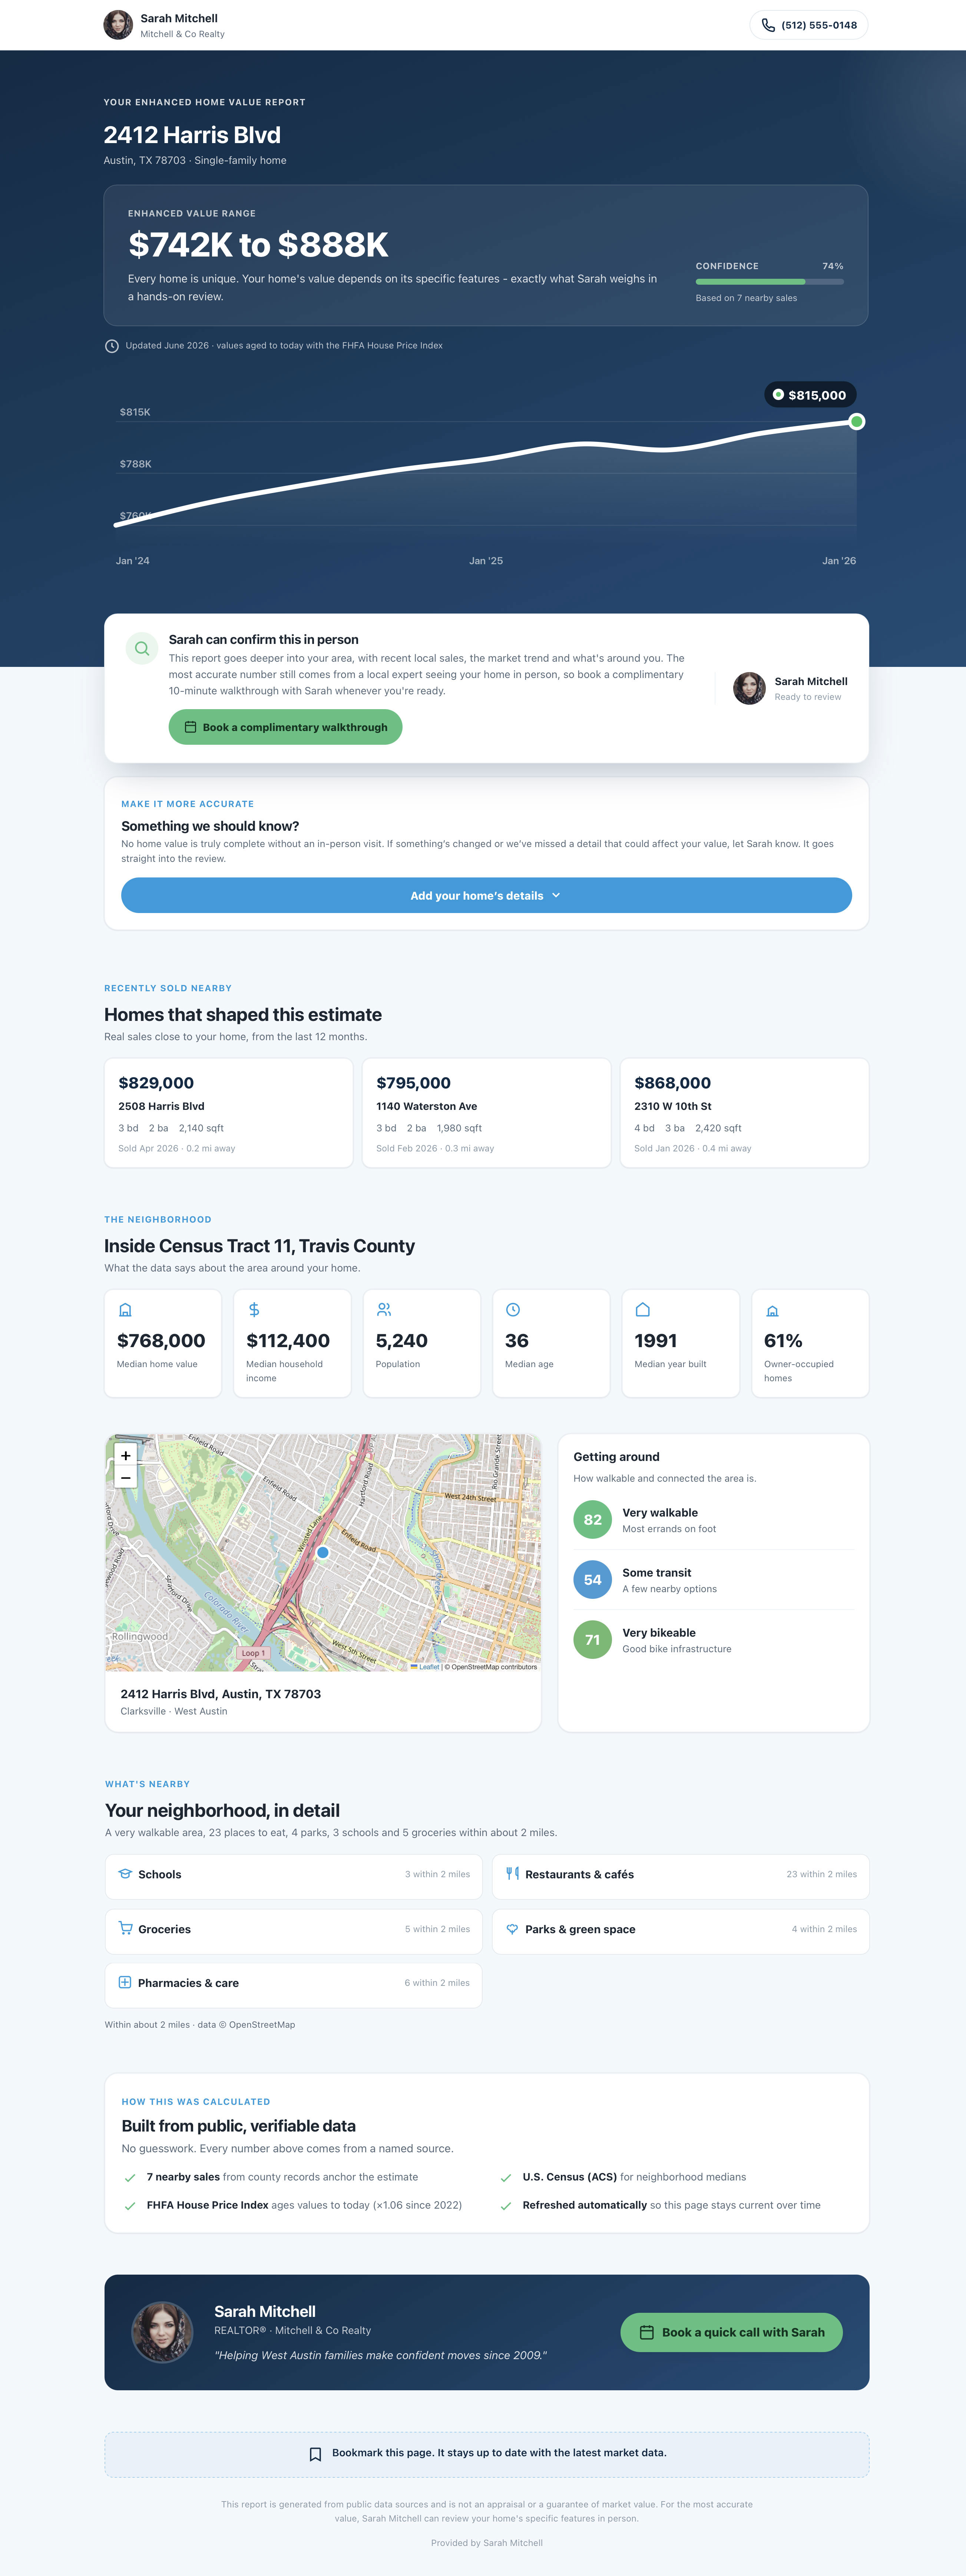The width and height of the screenshot is (966, 2576).
Task: Click the clock icon next to Updated June 2026
Action: [112, 346]
